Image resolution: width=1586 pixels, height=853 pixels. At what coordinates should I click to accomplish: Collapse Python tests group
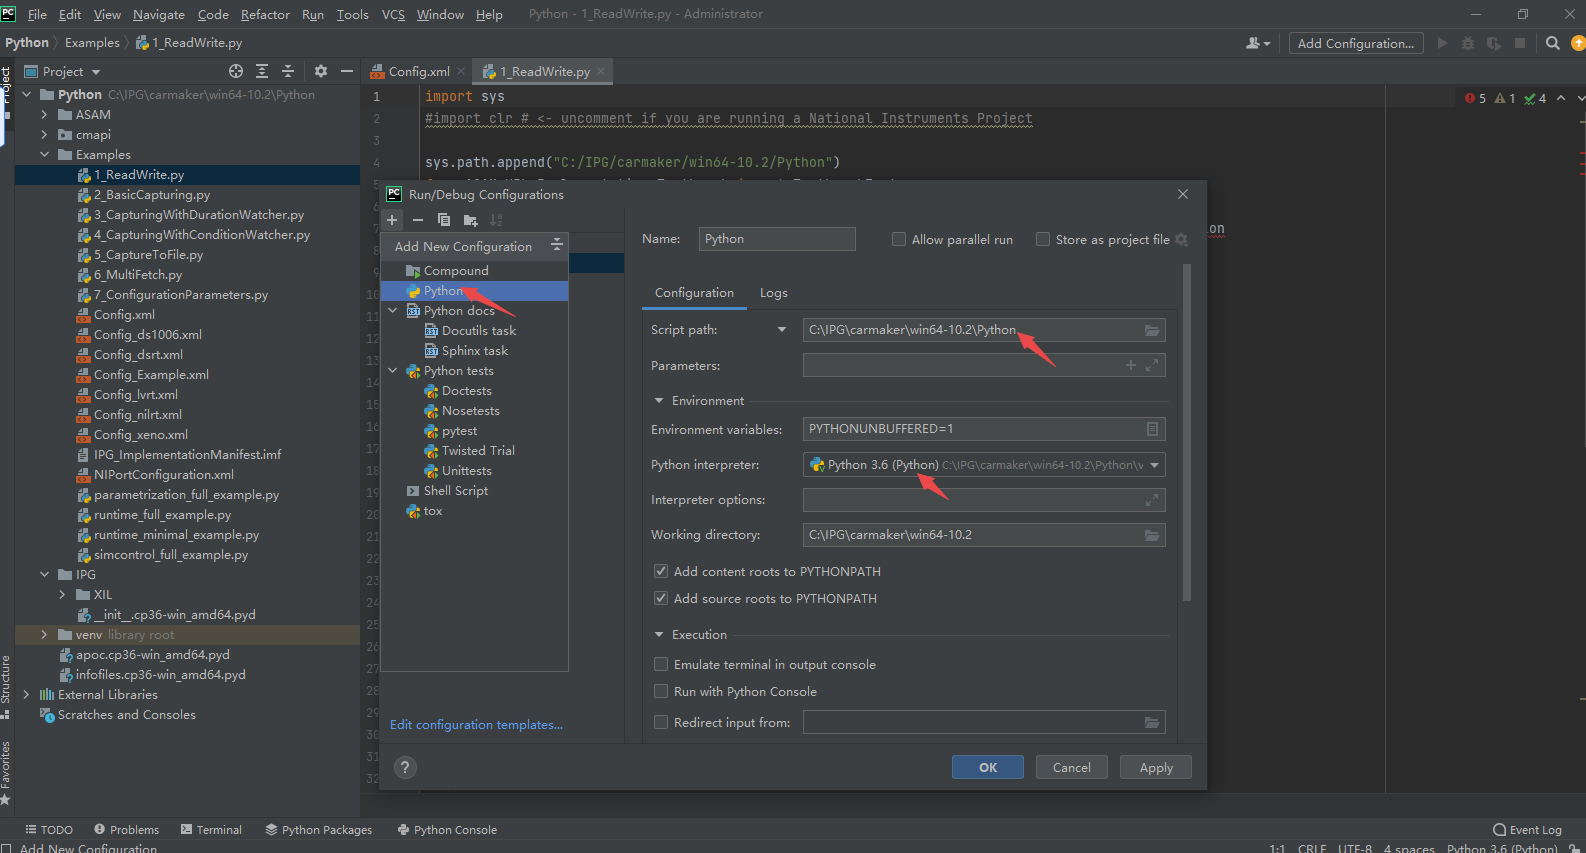[393, 371]
